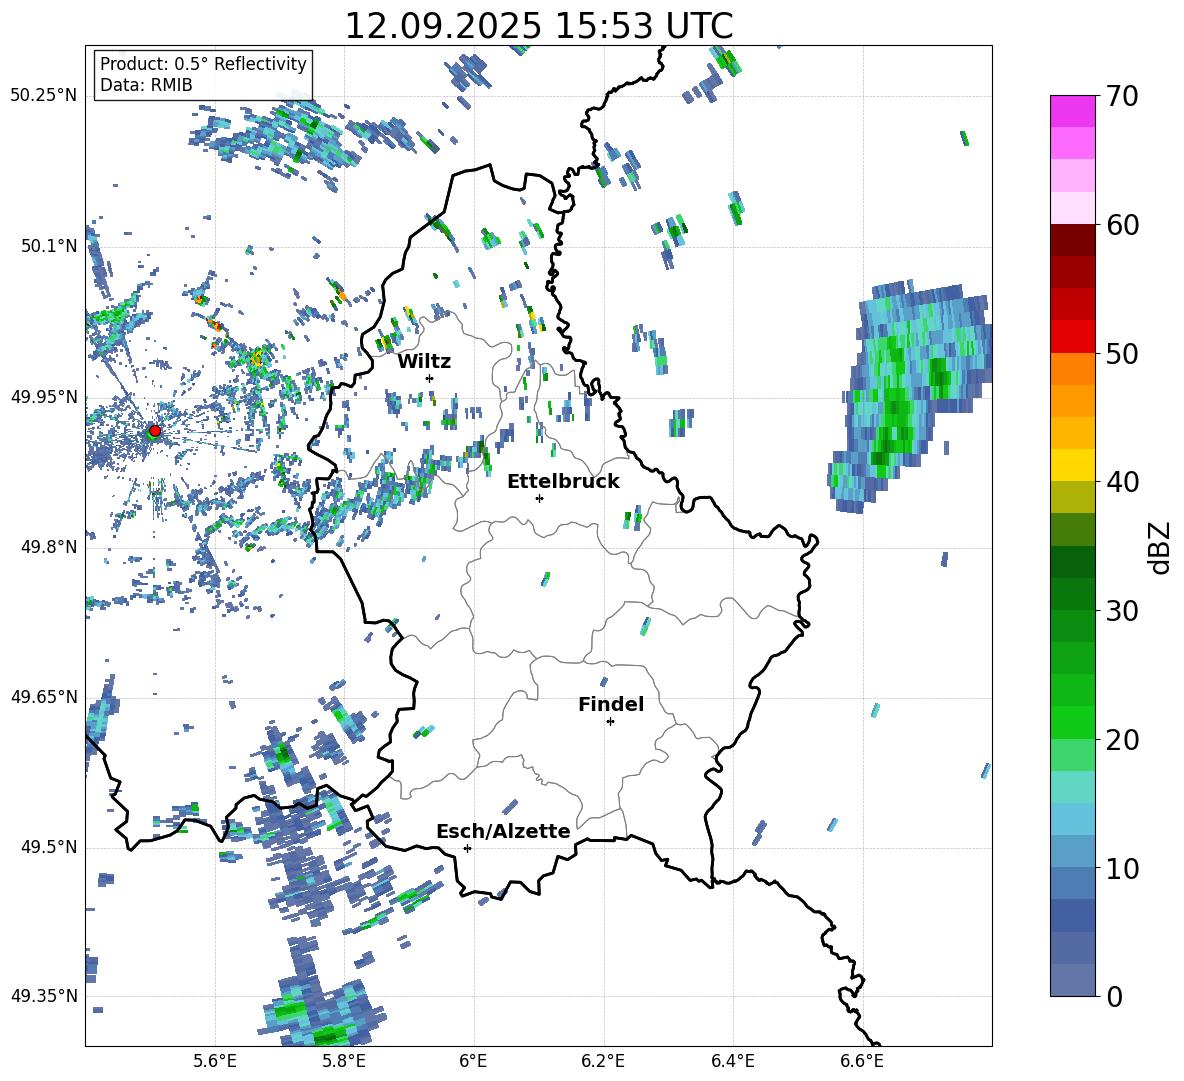Click the 'Data: RMIB' text
This screenshot has height=1081, width=1184.
[x=146, y=85]
